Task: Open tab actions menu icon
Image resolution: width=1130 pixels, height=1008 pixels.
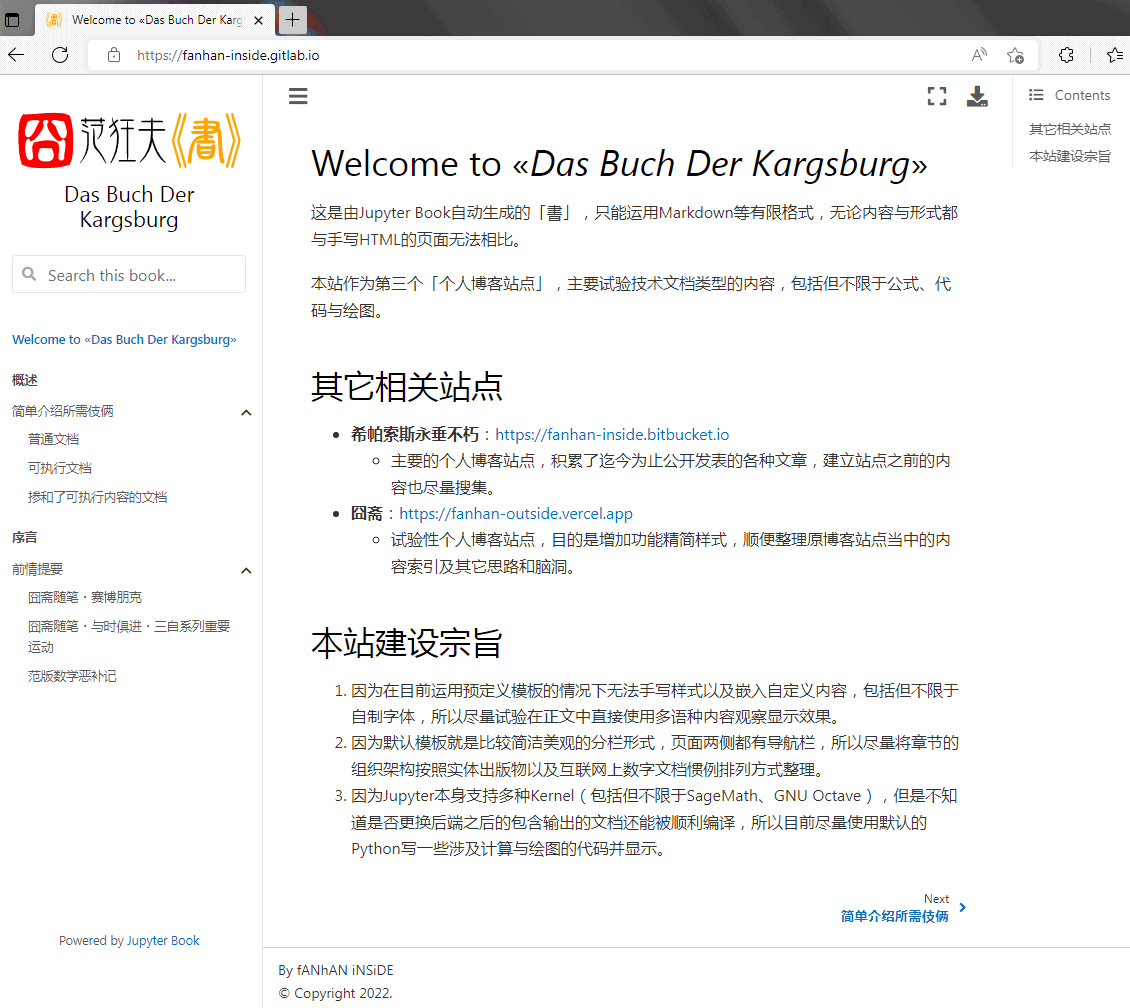Action: click(x=12, y=19)
